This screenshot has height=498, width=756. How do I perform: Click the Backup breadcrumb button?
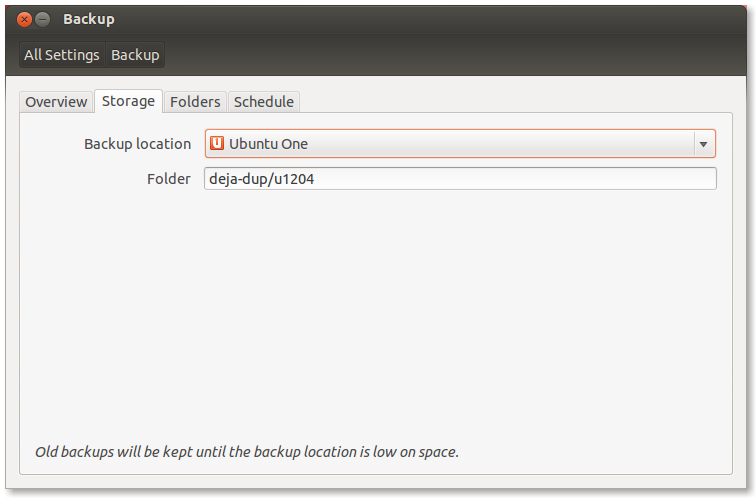click(x=135, y=55)
